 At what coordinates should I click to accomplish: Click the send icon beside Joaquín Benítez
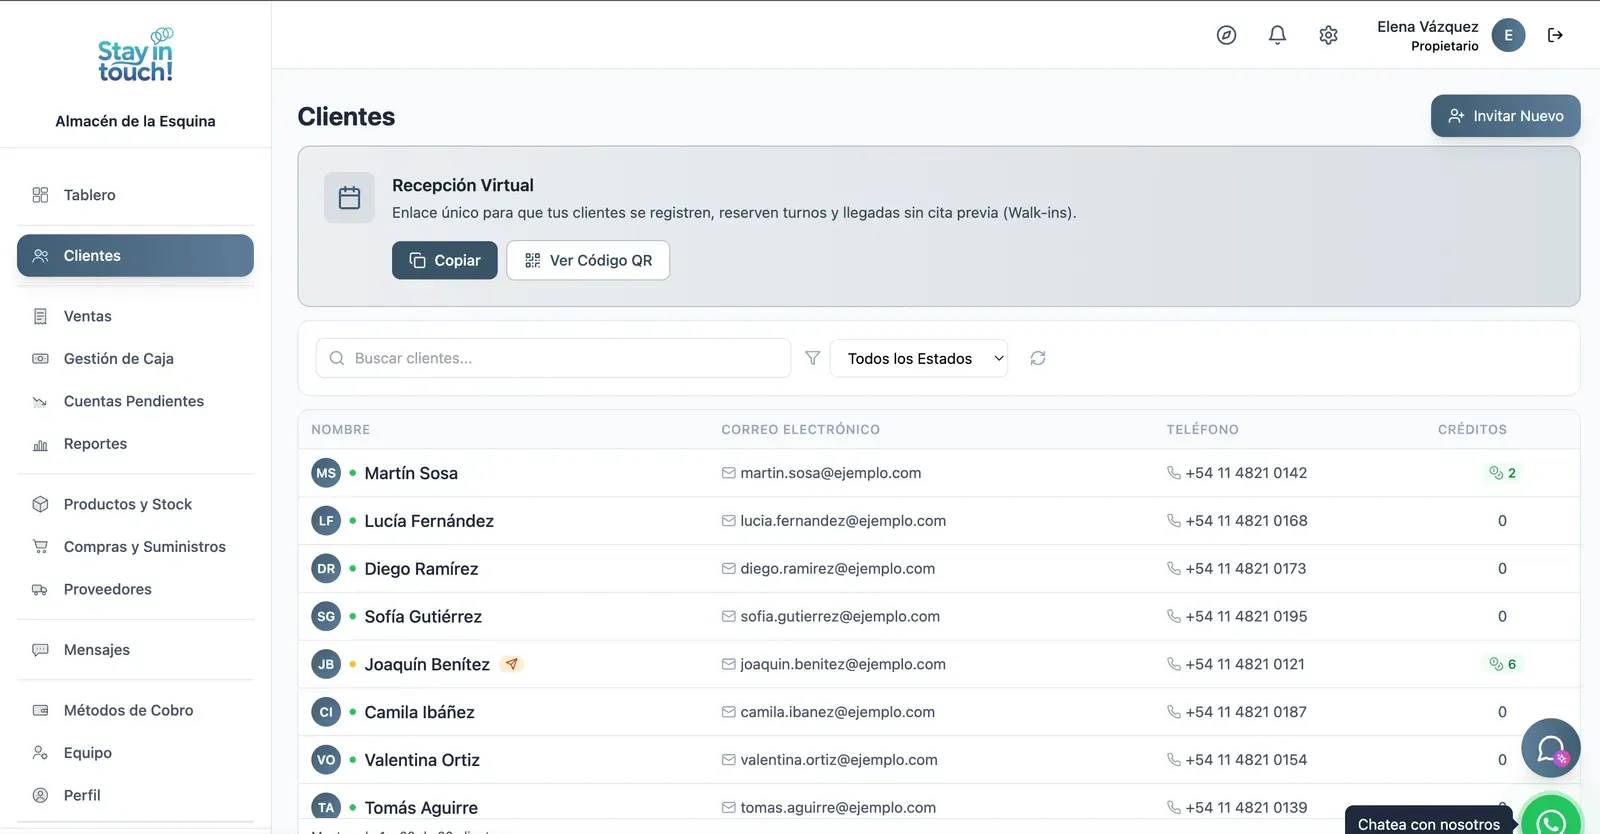click(x=512, y=664)
